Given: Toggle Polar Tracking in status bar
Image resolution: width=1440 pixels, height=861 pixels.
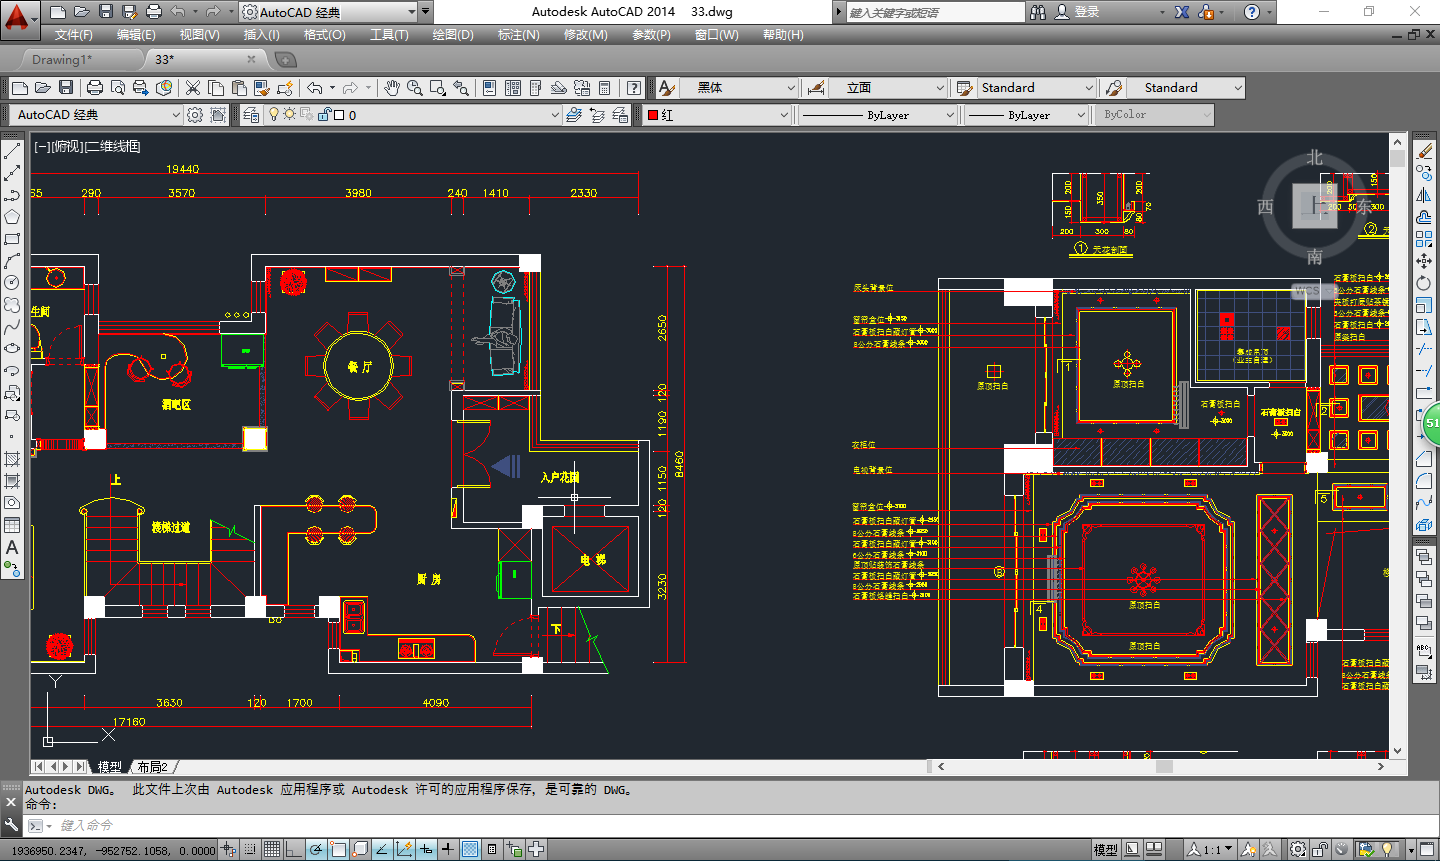Looking at the screenshot, I should [x=316, y=850].
